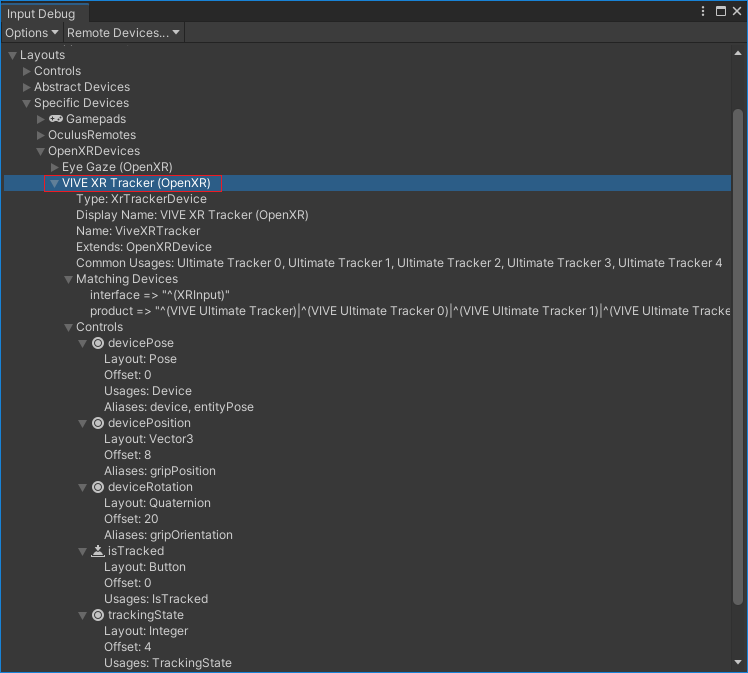Click the scrollbar down arrow
Screen dimensions: 748x673
click(x=738, y=662)
